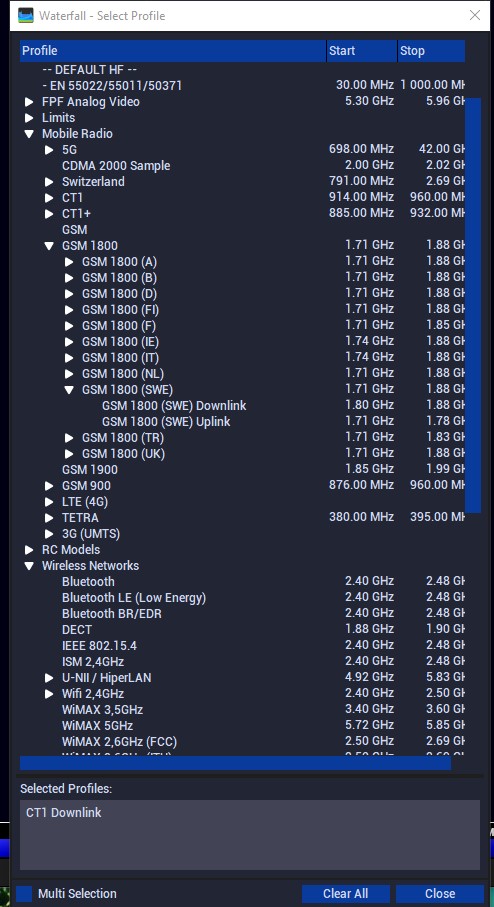Click the Close button at bottom
Screen dimensions: 494x907
click(x=440, y=894)
